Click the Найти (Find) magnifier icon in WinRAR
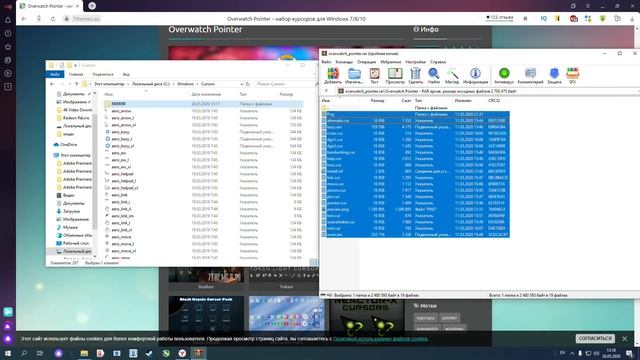Screen dimensions: 640x360 [433, 76]
